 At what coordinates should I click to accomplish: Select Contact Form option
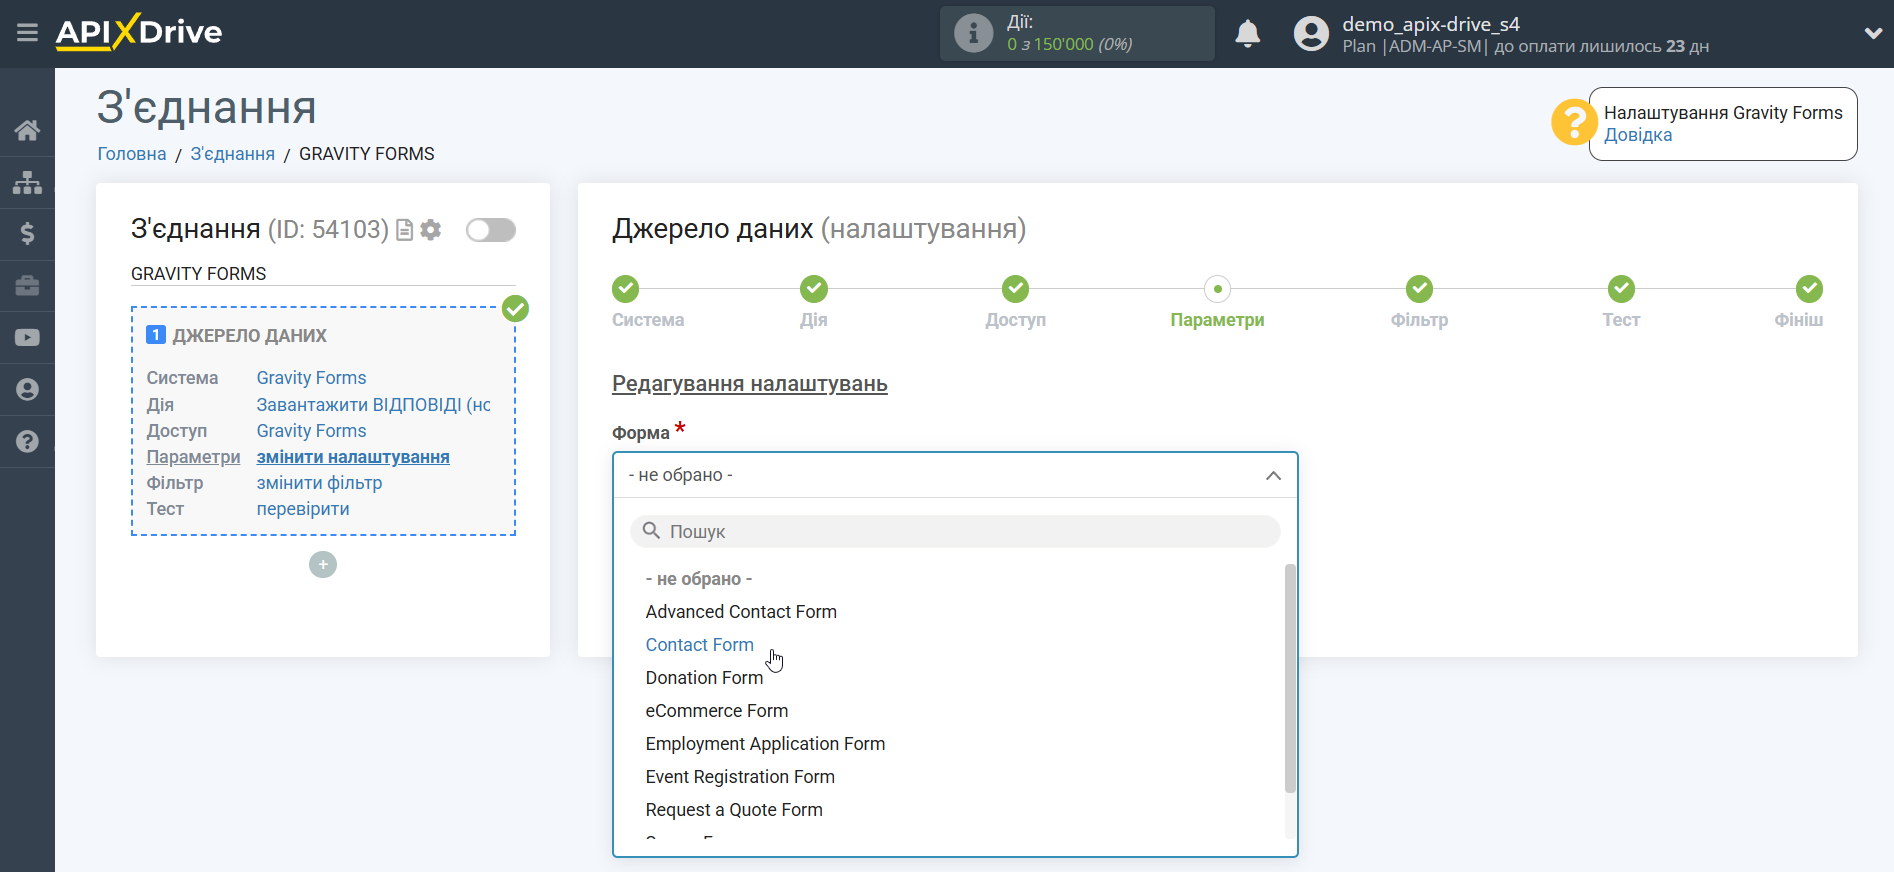click(700, 645)
